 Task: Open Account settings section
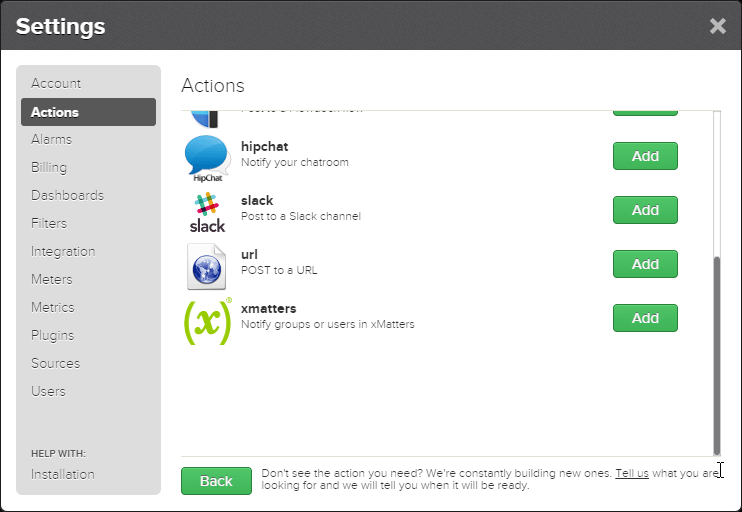(x=56, y=83)
